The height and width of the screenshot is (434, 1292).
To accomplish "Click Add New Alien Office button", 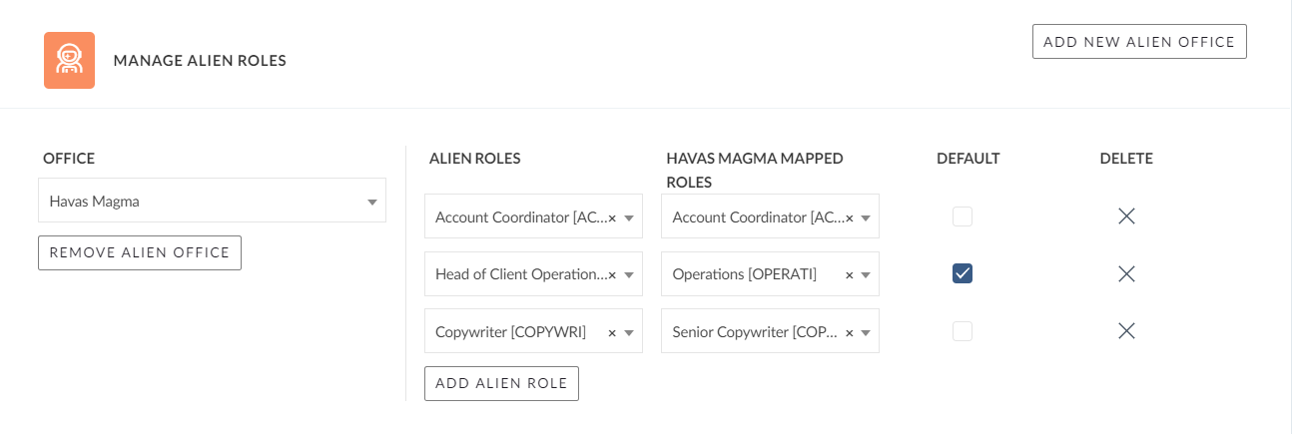I will [1139, 42].
